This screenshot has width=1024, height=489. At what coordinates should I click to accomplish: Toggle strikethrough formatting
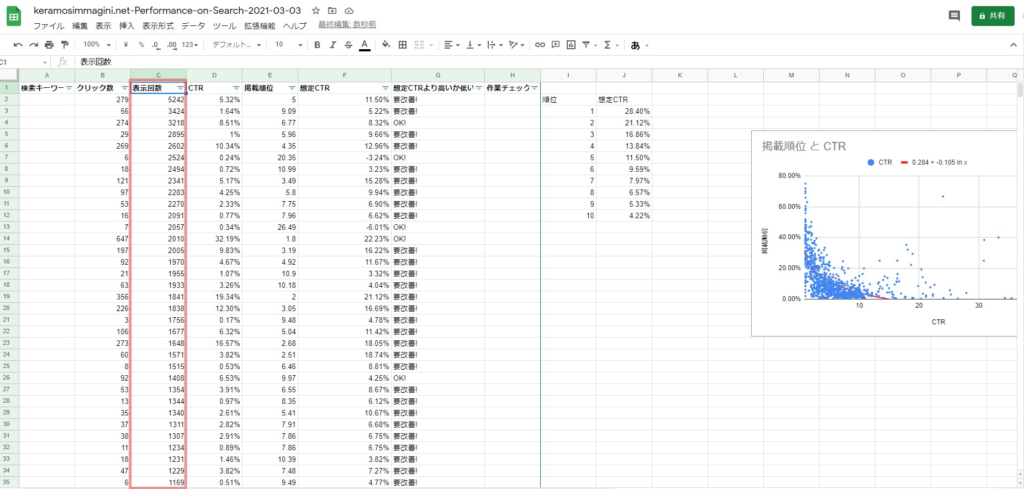point(347,45)
